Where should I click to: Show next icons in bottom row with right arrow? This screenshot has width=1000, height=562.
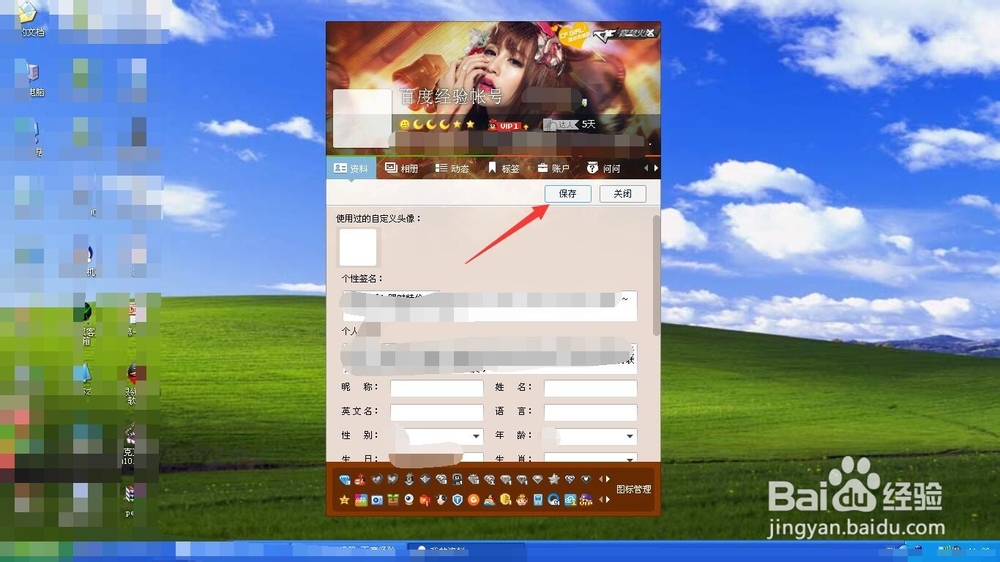(x=608, y=499)
